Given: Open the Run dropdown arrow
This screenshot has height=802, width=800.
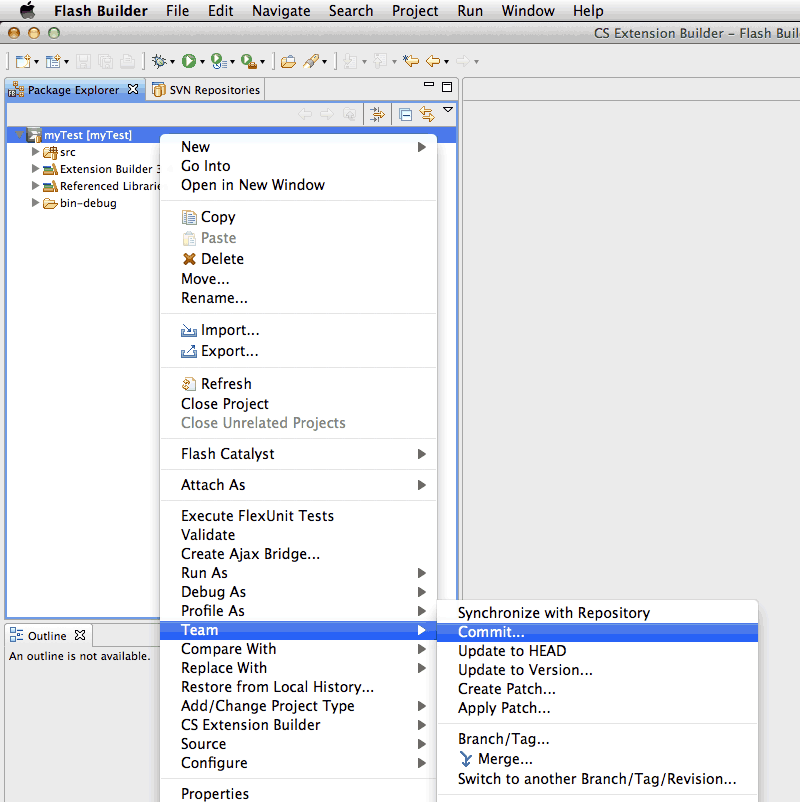Looking at the screenshot, I should tap(203, 62).
